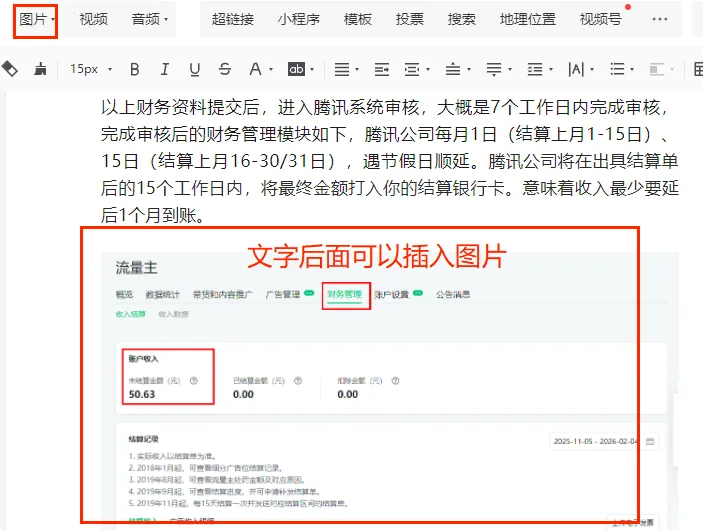Open the 音频 insert menu
The width and height of the screenshot is (703, 530).
pyautogui.click(x=145, y=19)
